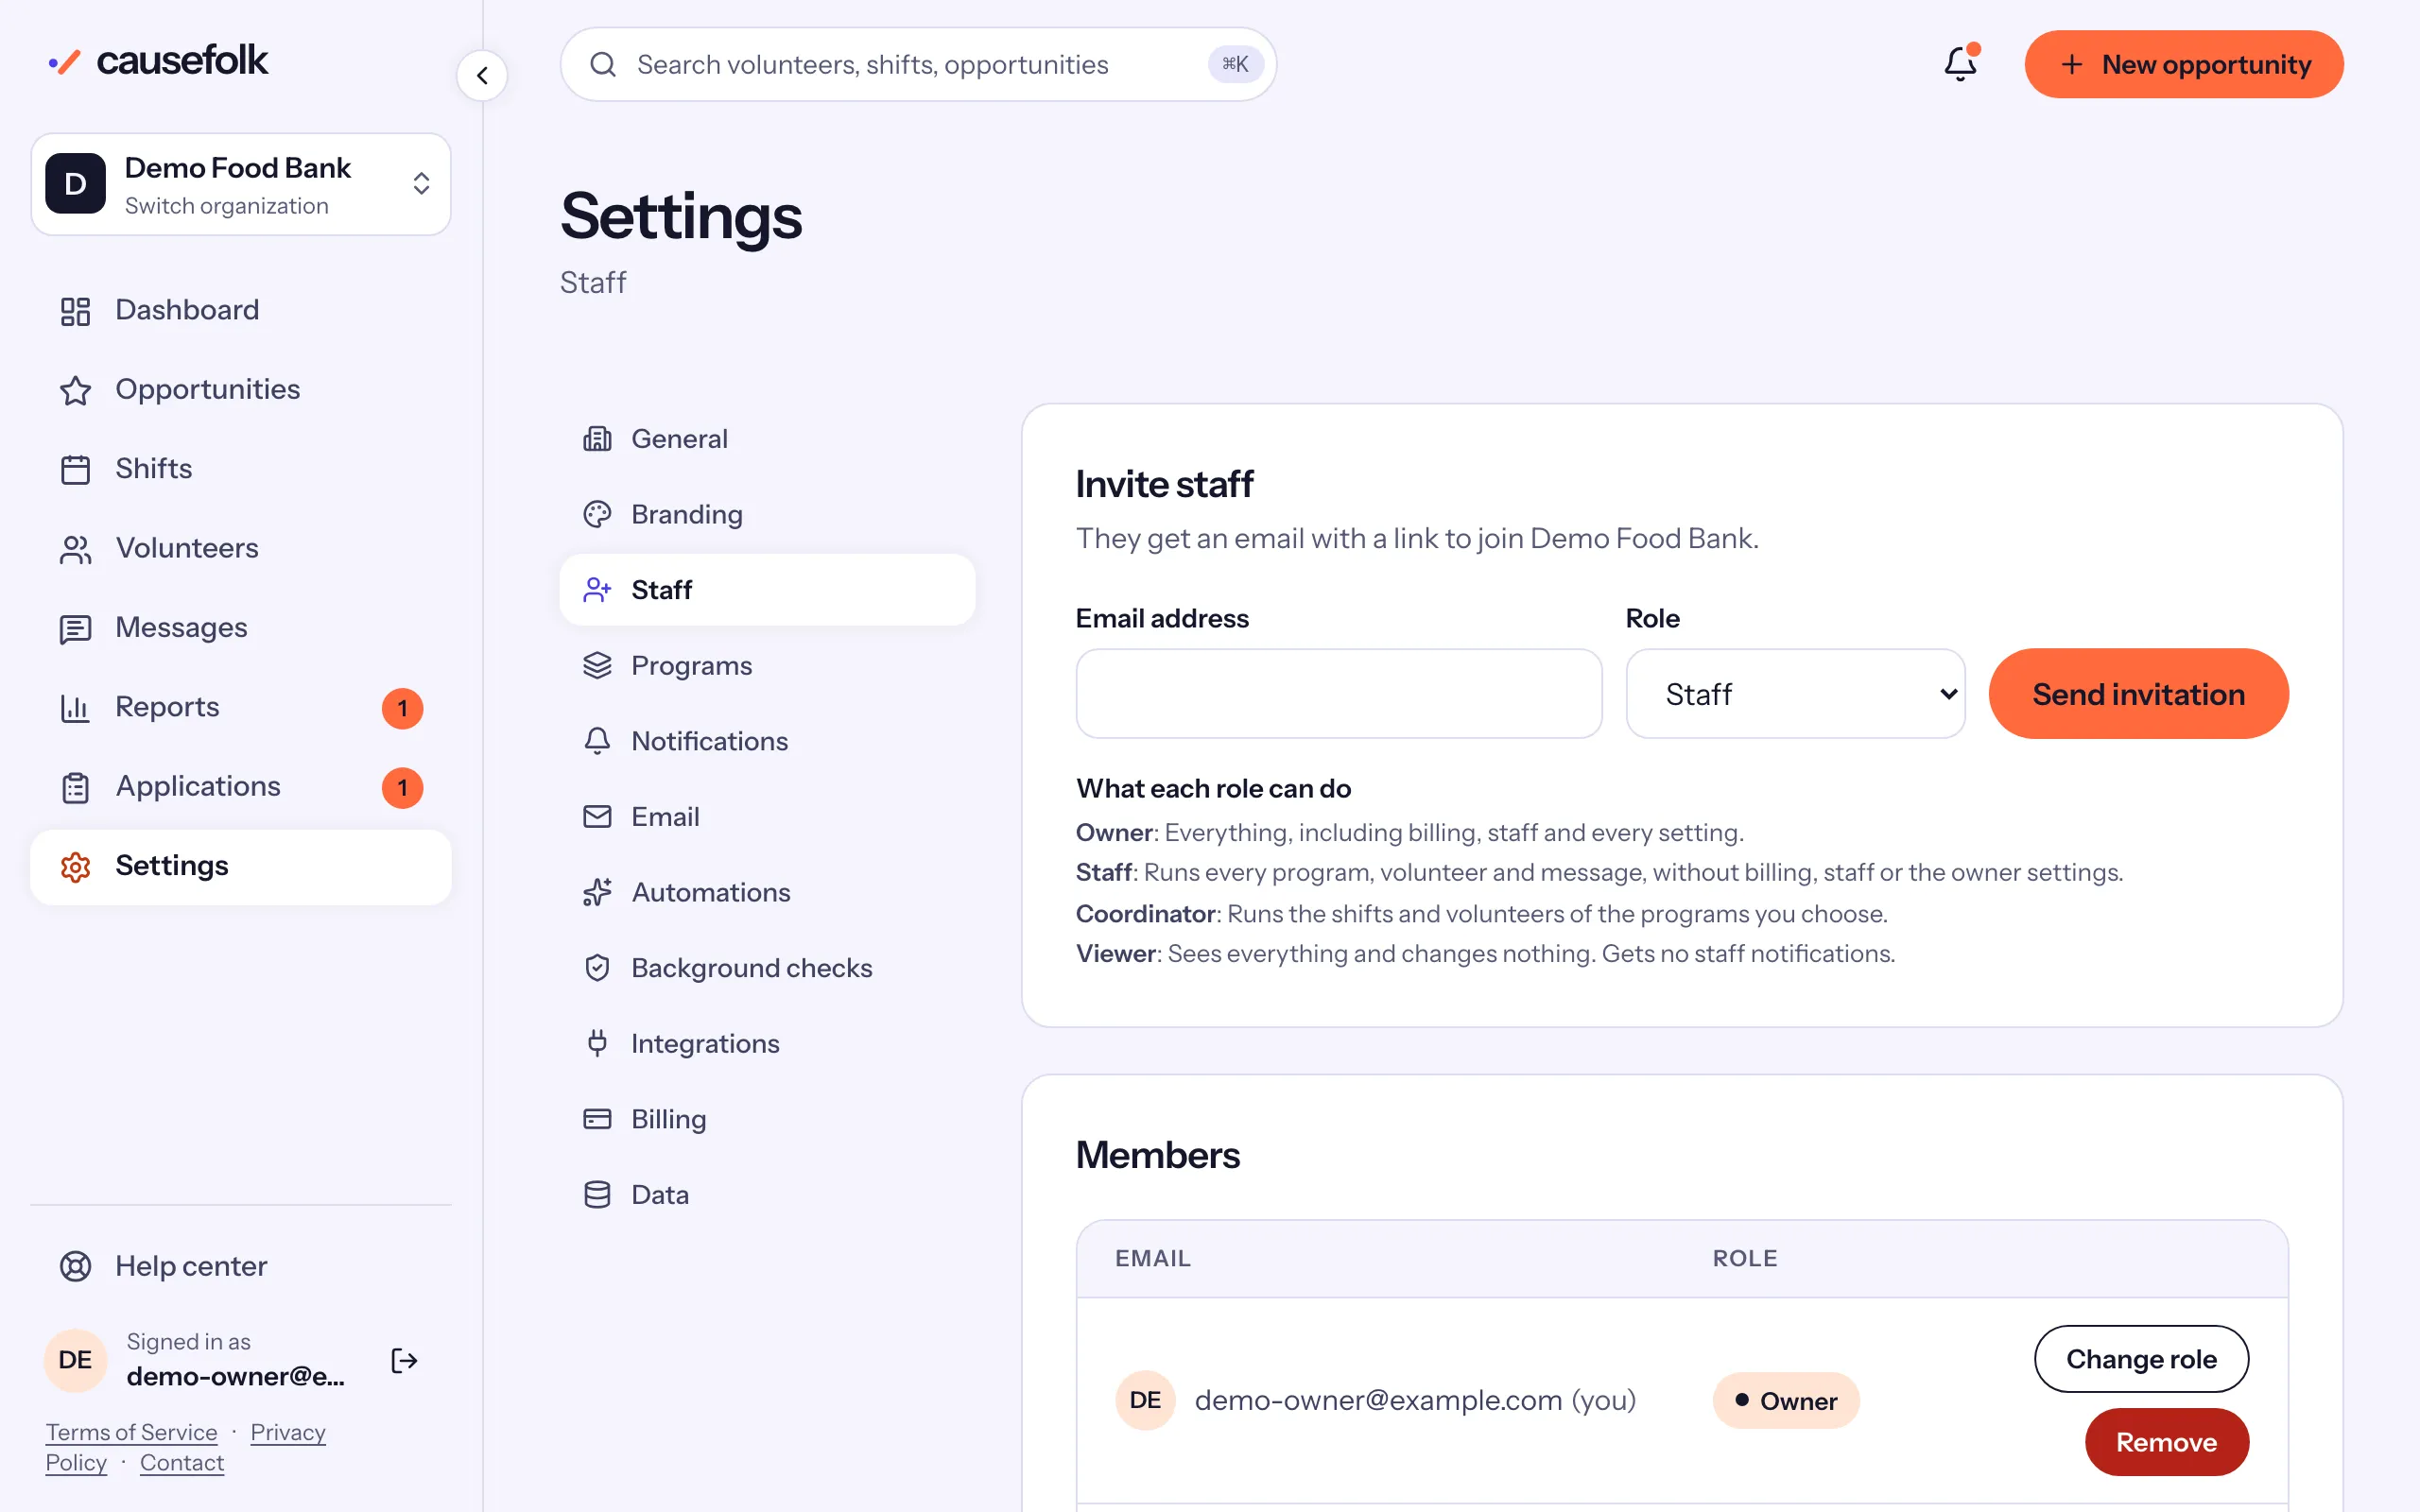2420x1512 pixels.
Task: Select the Email settings tab
Action: [767, 816]
